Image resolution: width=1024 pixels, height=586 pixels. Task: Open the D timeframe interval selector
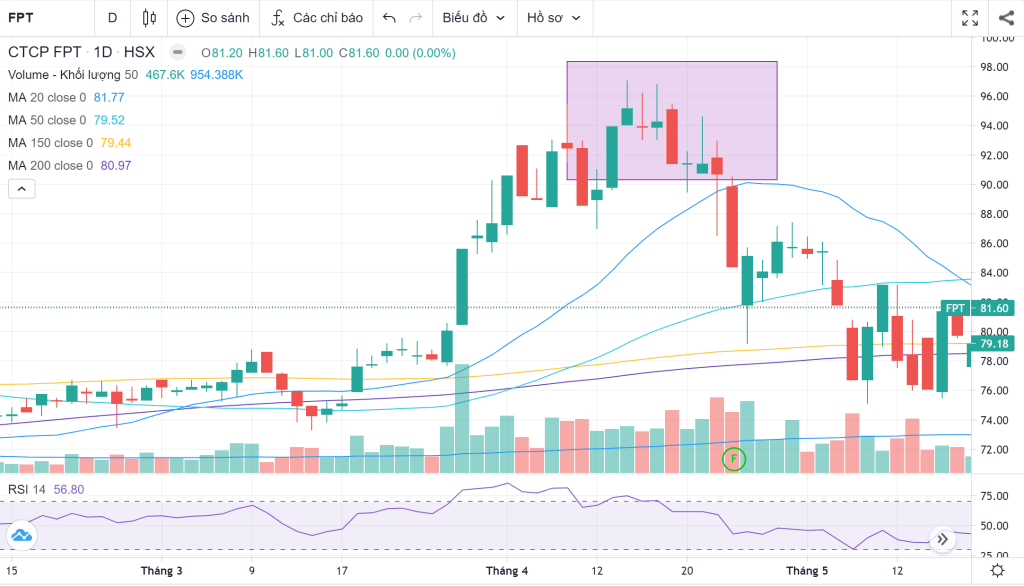[x=112, y=18]
